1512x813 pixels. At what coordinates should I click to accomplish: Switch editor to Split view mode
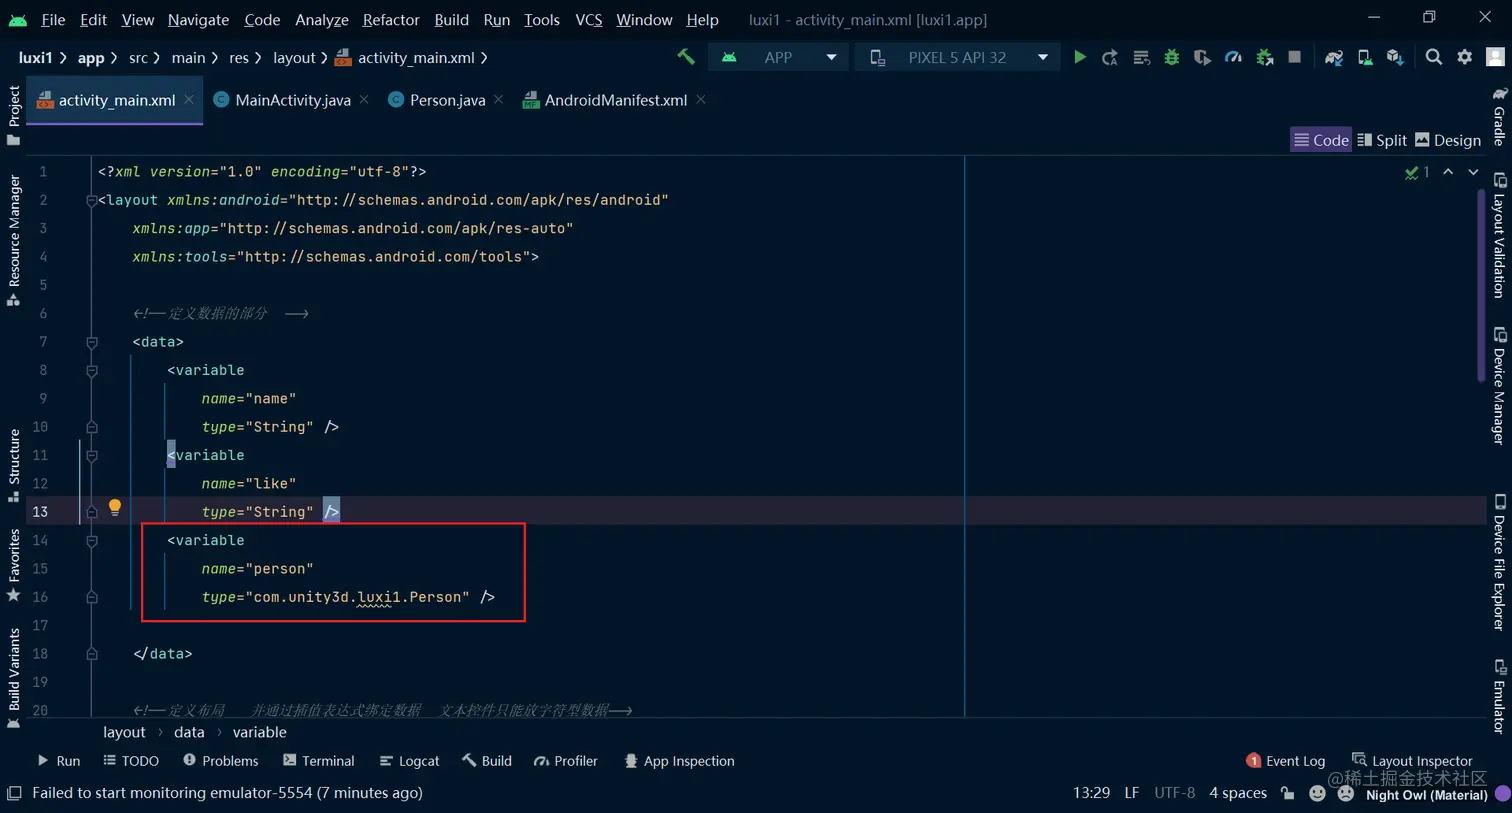point(1382,140)
